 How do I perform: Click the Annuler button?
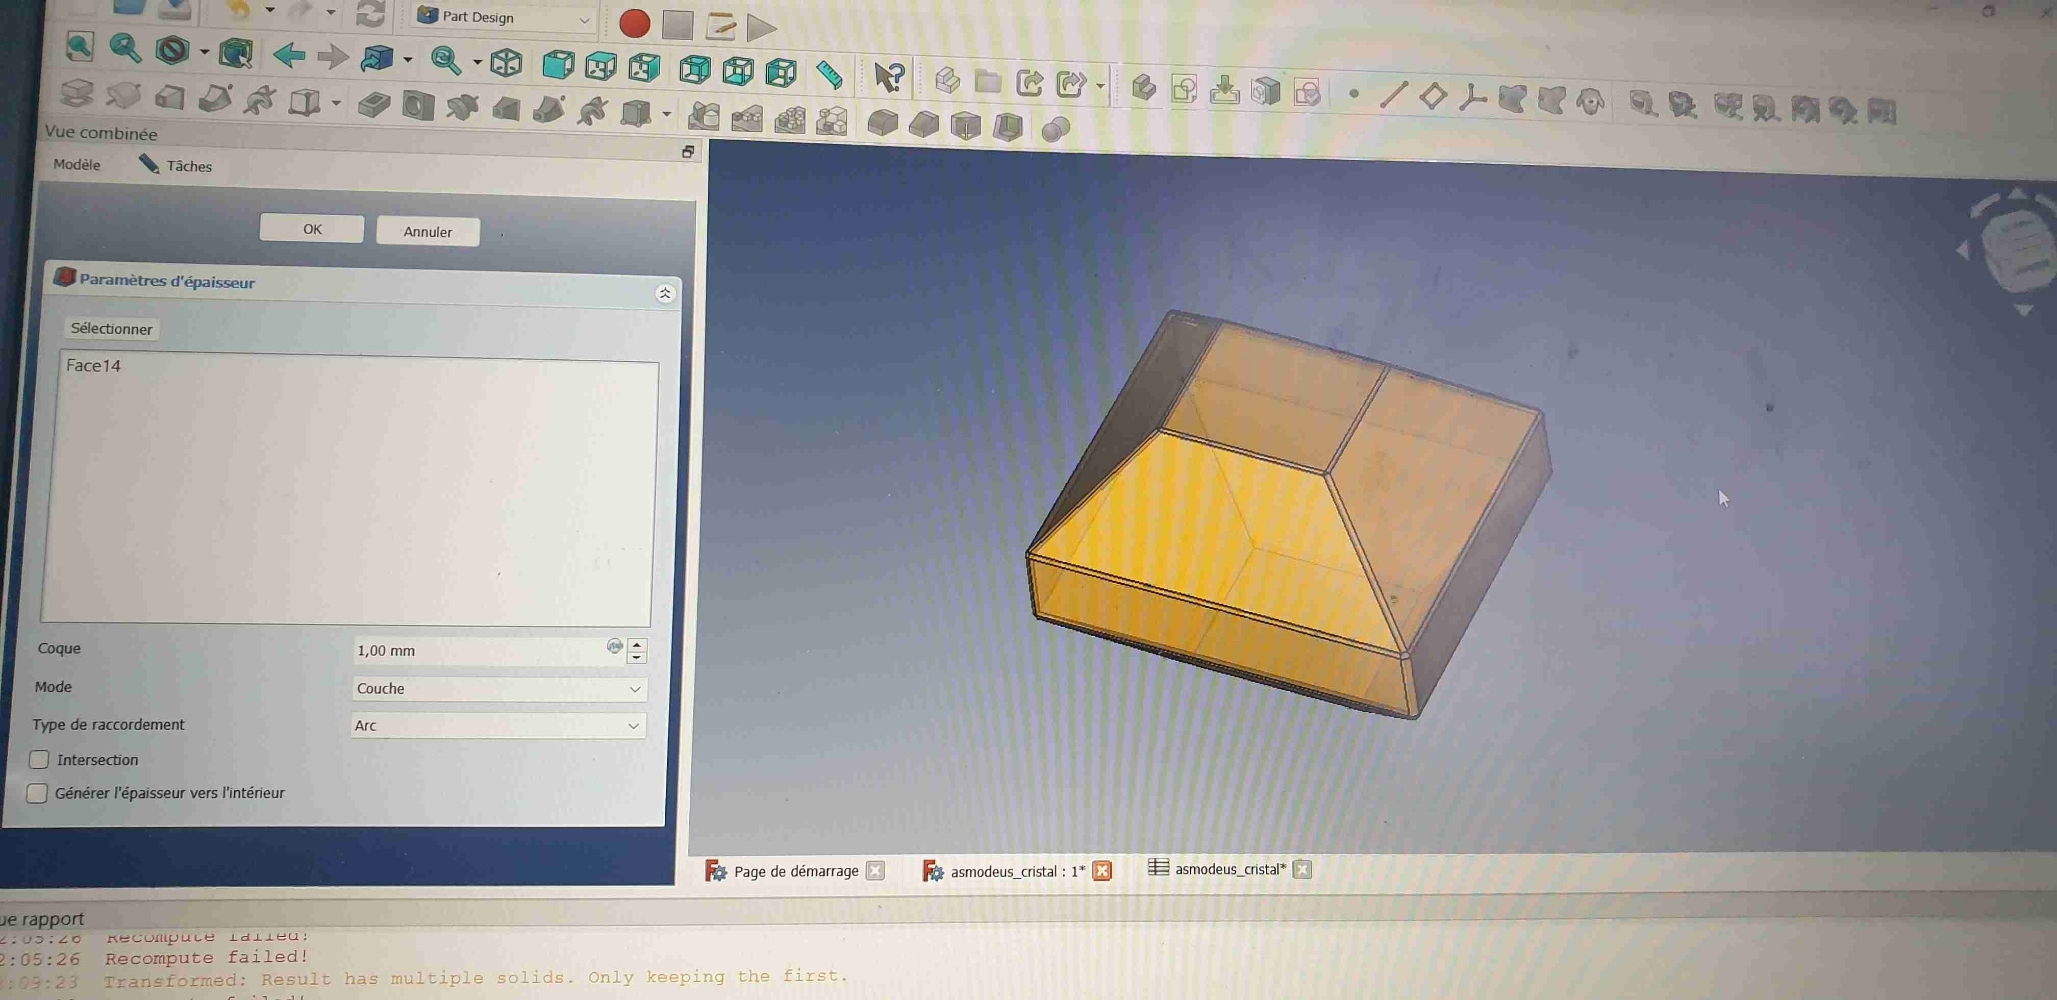point(427,232)
